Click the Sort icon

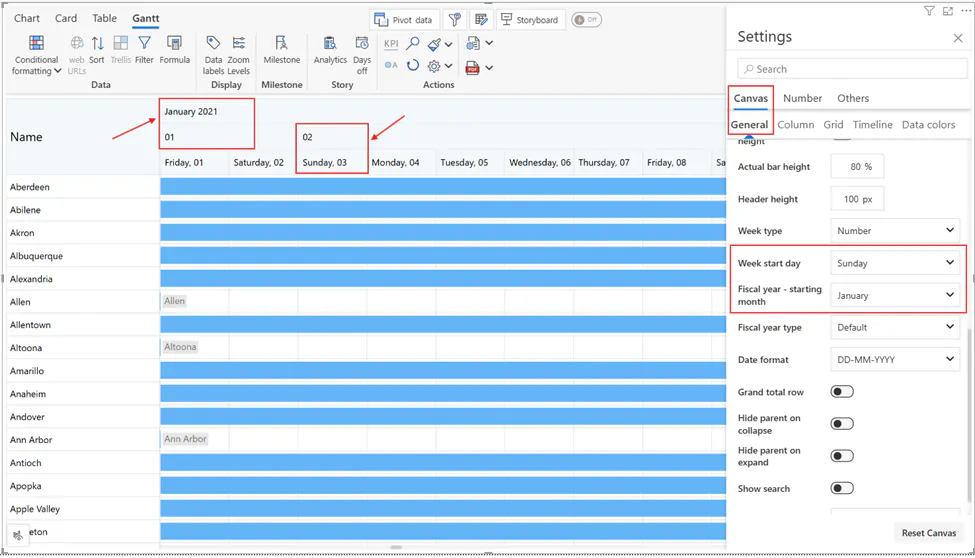(x=97, y=45)
